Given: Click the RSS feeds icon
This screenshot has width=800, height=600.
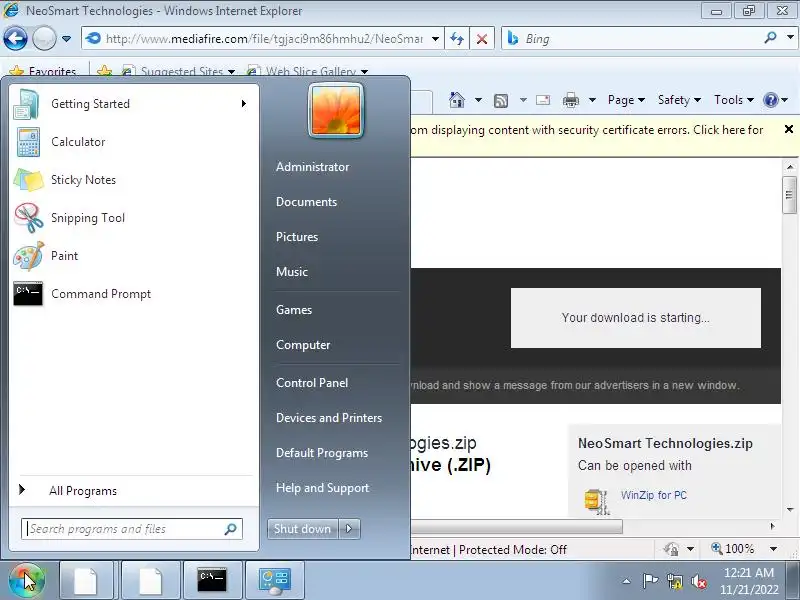Looking at the screenshot, I should point(501,101).
